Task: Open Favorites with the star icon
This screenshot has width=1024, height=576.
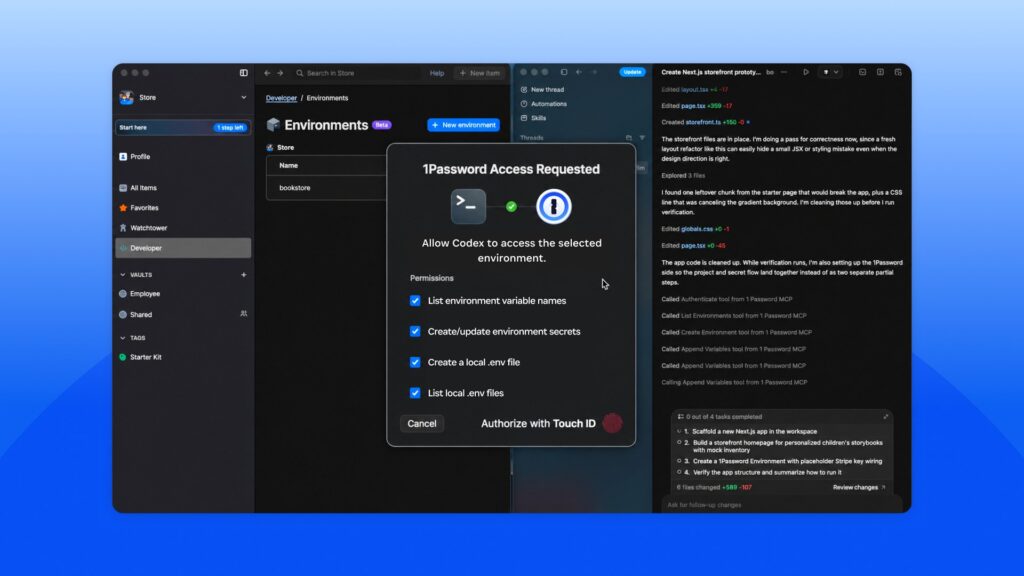Action: click(x=138, y=208)
